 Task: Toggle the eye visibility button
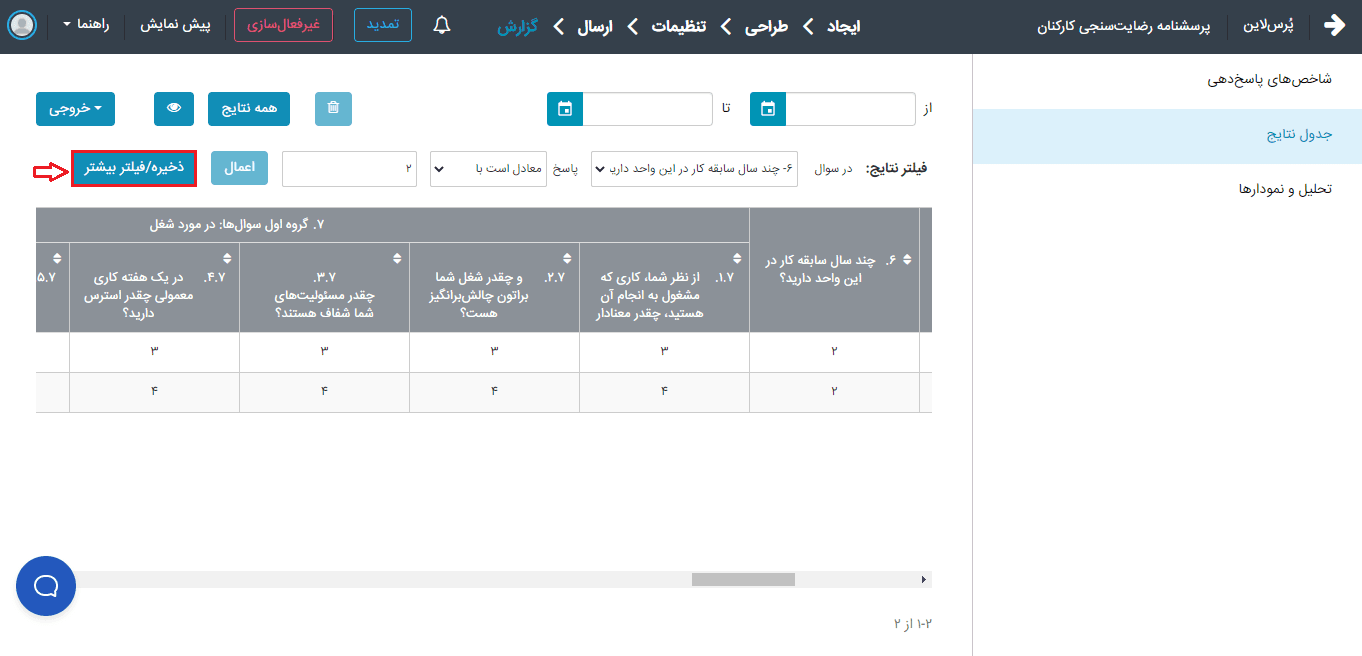click(174, 109)
